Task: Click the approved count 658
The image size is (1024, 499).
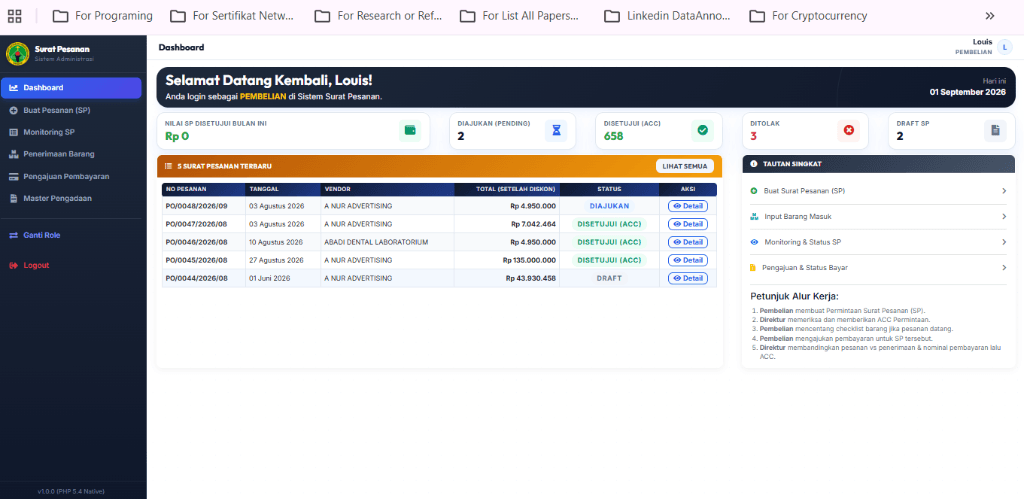Action: pos(613,137)
